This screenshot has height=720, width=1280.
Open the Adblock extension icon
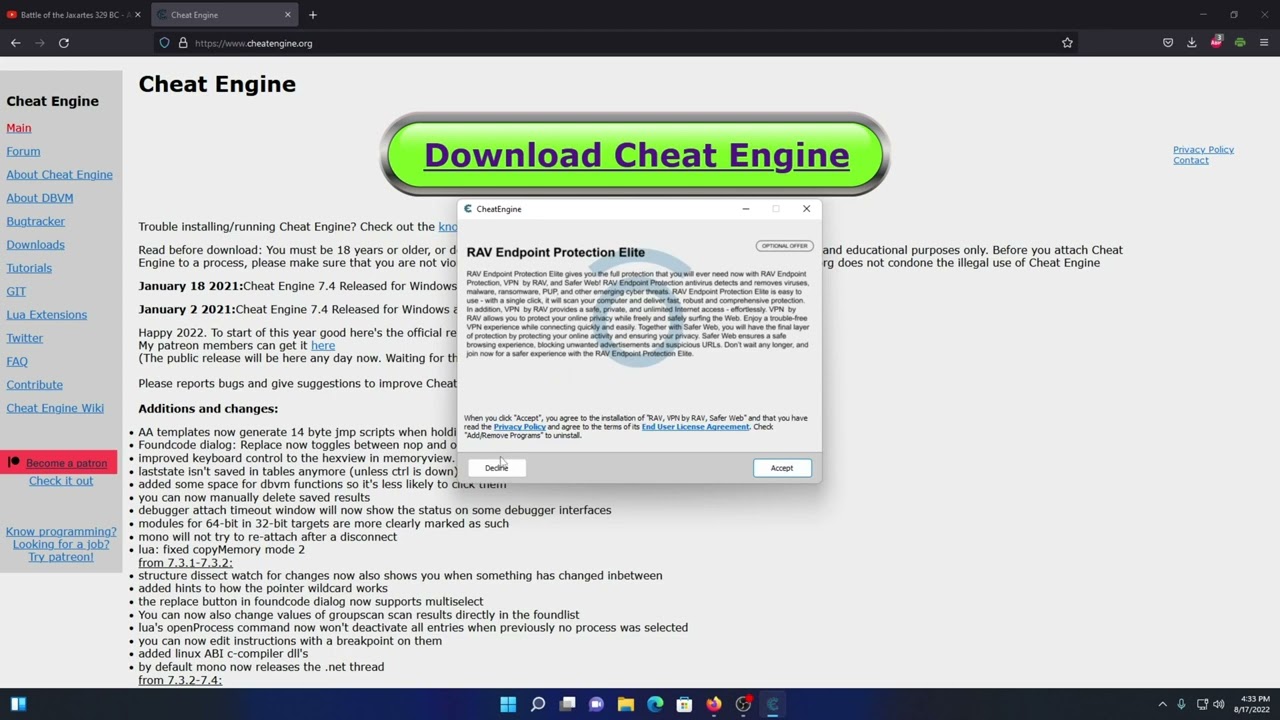pos(1216,43)
